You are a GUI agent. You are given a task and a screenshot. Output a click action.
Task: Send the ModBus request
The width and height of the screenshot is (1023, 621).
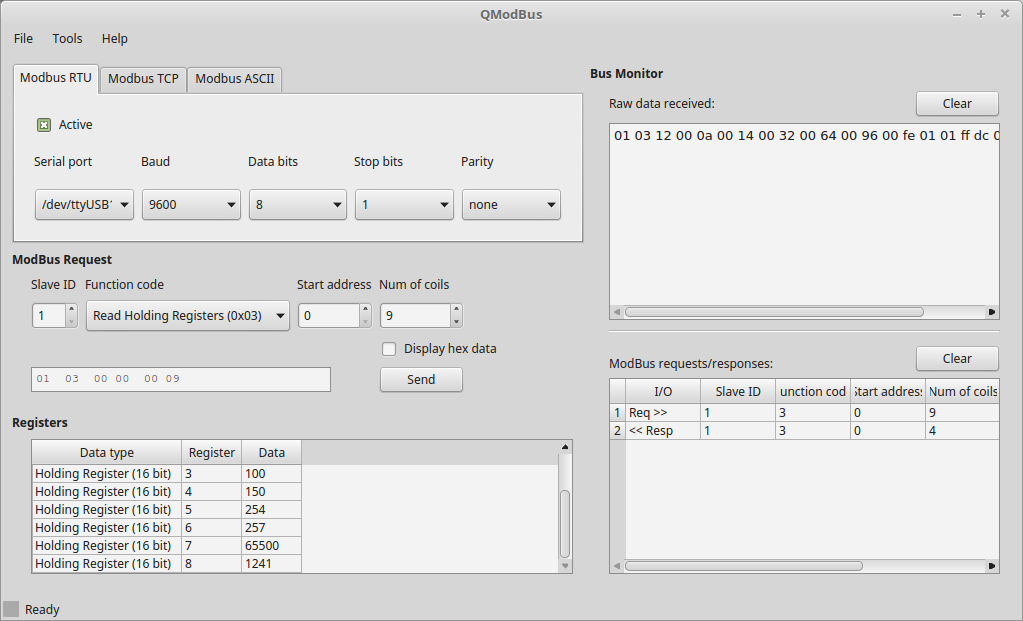pyautogui.click(x=421, y=380)
